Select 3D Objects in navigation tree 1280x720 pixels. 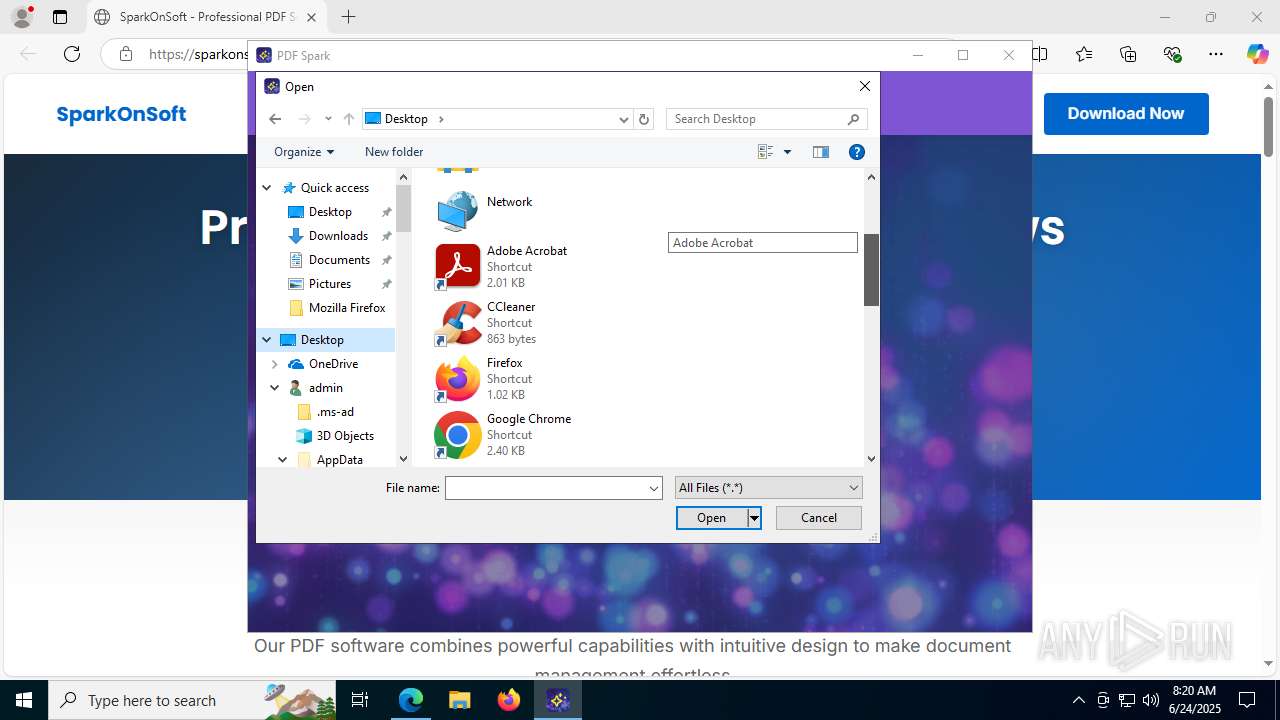click(x=344, y=436)
